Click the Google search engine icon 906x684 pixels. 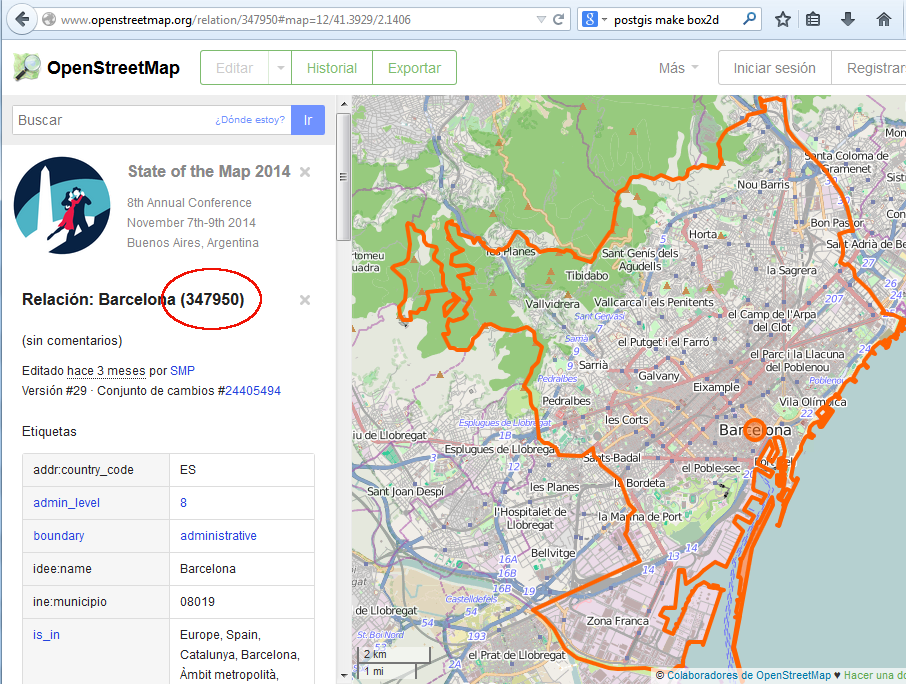pos(589,19)
